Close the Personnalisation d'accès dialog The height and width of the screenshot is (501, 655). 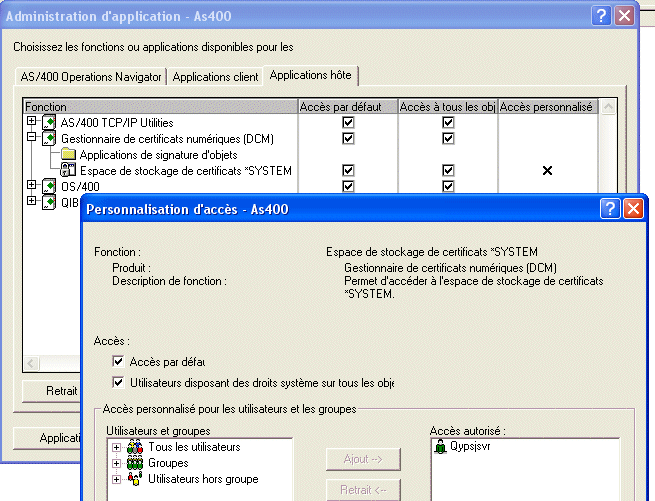[x=633, y=208]
